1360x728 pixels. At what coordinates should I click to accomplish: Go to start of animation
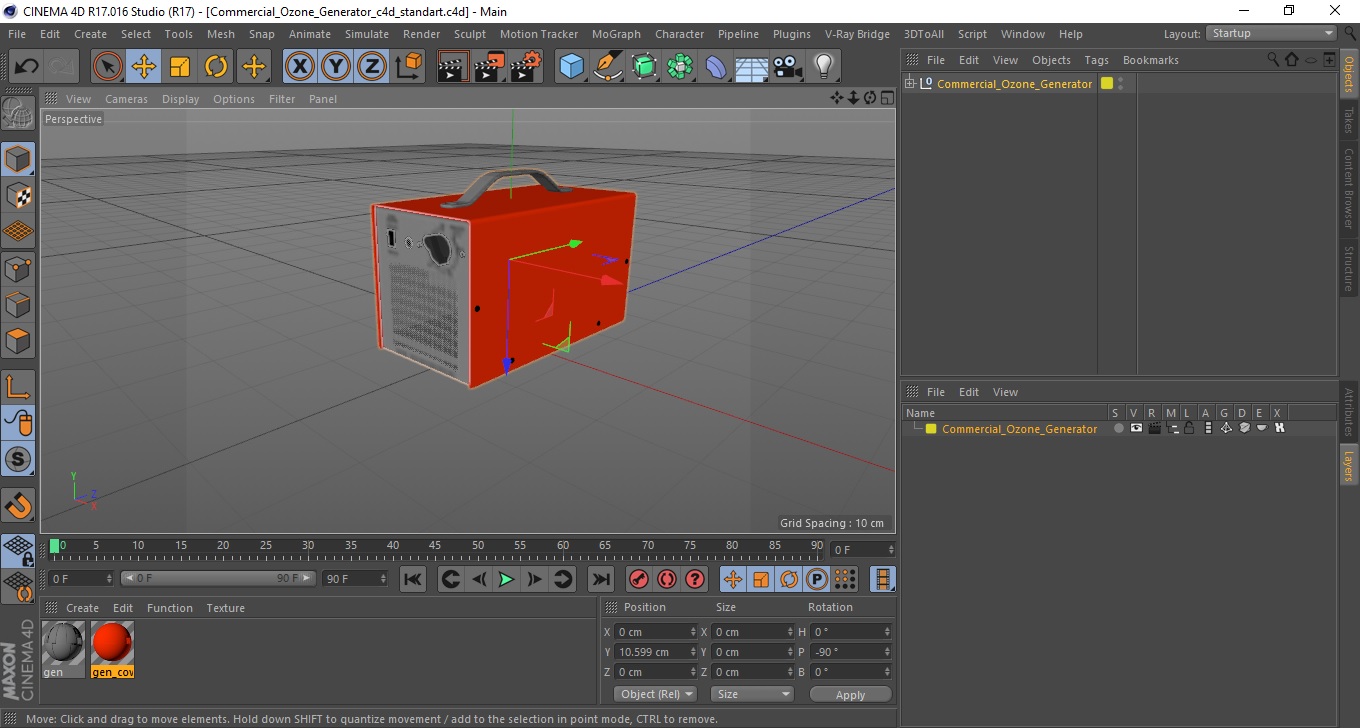413,579
